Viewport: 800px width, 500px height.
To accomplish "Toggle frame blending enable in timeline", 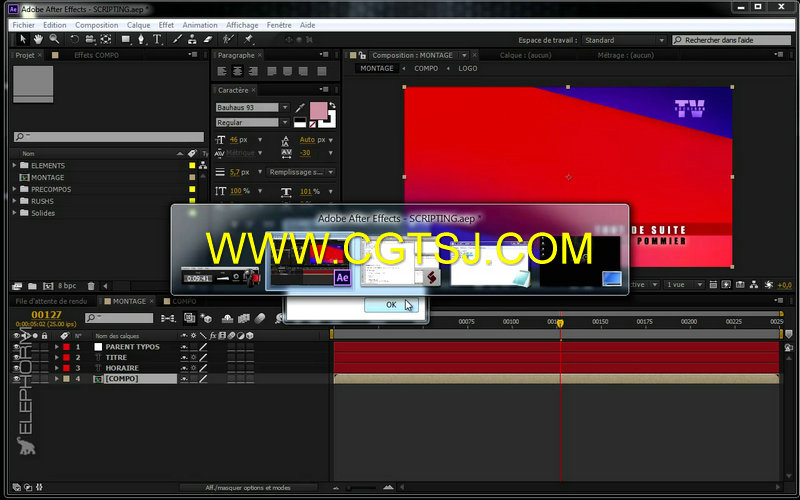I will [x=243, y=318].
